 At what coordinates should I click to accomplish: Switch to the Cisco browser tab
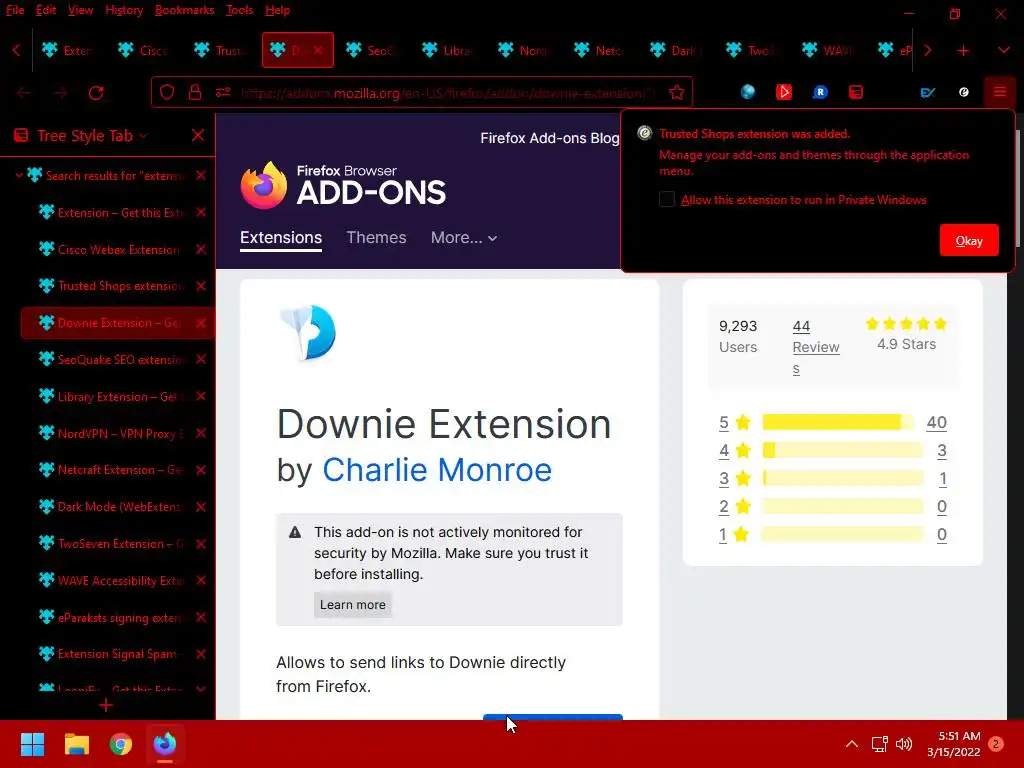click(x=145, y=50)
